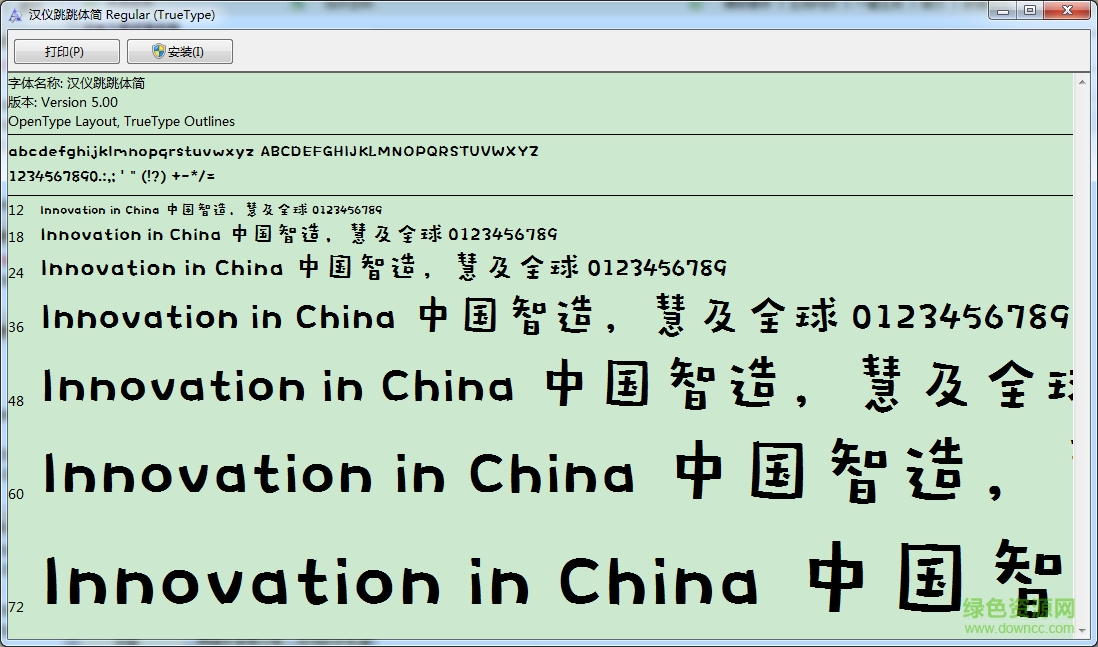
Task: Click the vertical scrollbar track
Action: pos(1082,354)
